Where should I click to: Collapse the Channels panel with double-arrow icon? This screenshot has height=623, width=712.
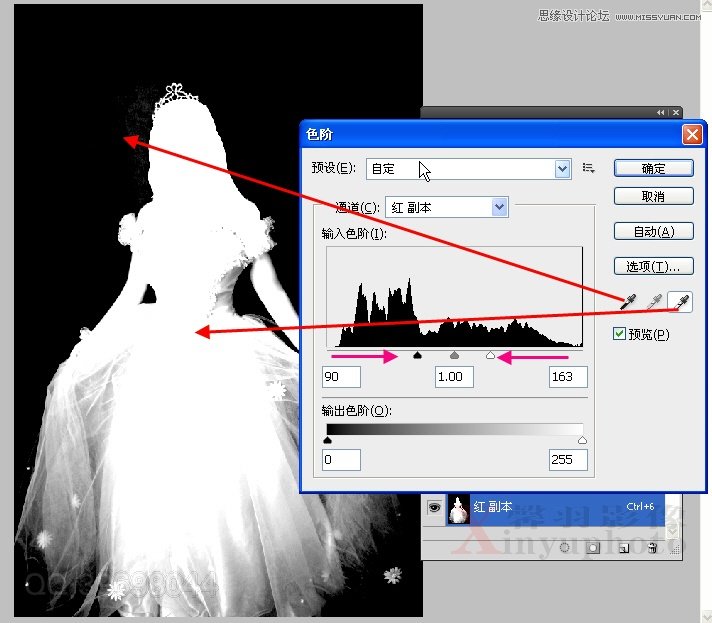point(661,112)
